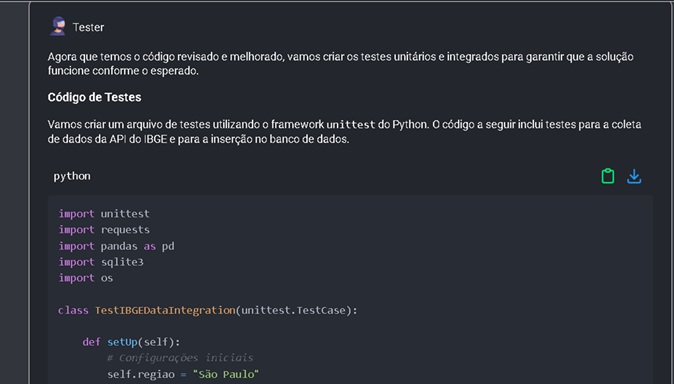Click the import requests code line

point(104,230)
